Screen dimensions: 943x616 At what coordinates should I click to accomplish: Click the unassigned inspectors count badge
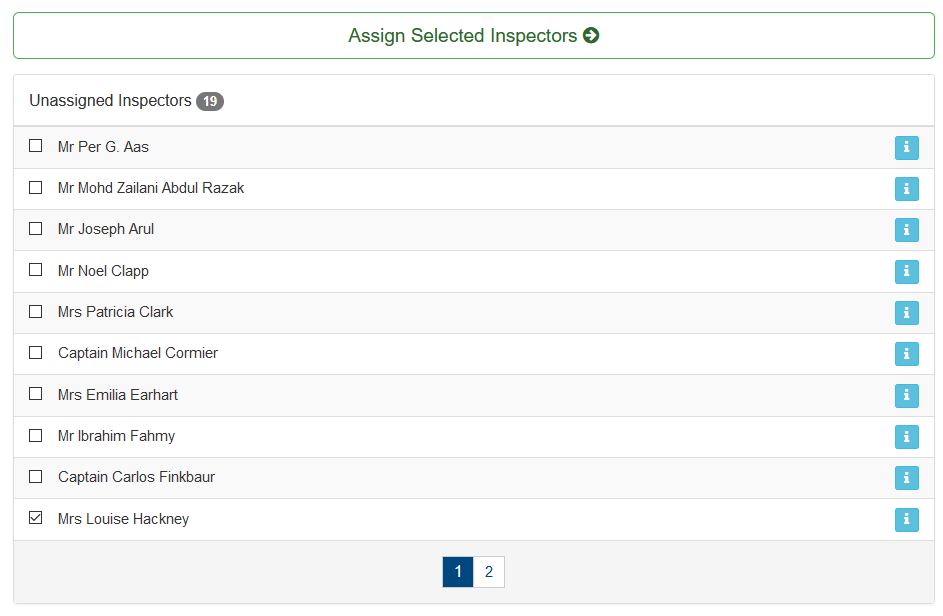pos(210,101)
